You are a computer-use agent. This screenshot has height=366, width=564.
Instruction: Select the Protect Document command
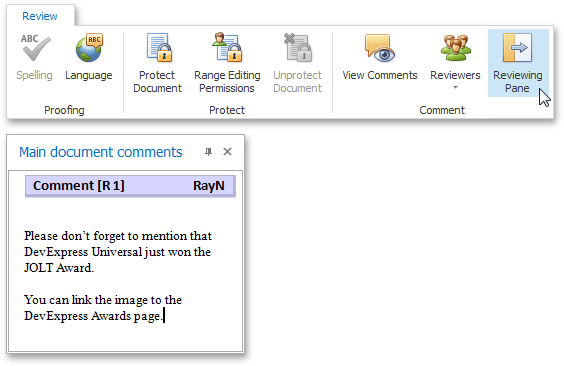(x=157, y=63)
